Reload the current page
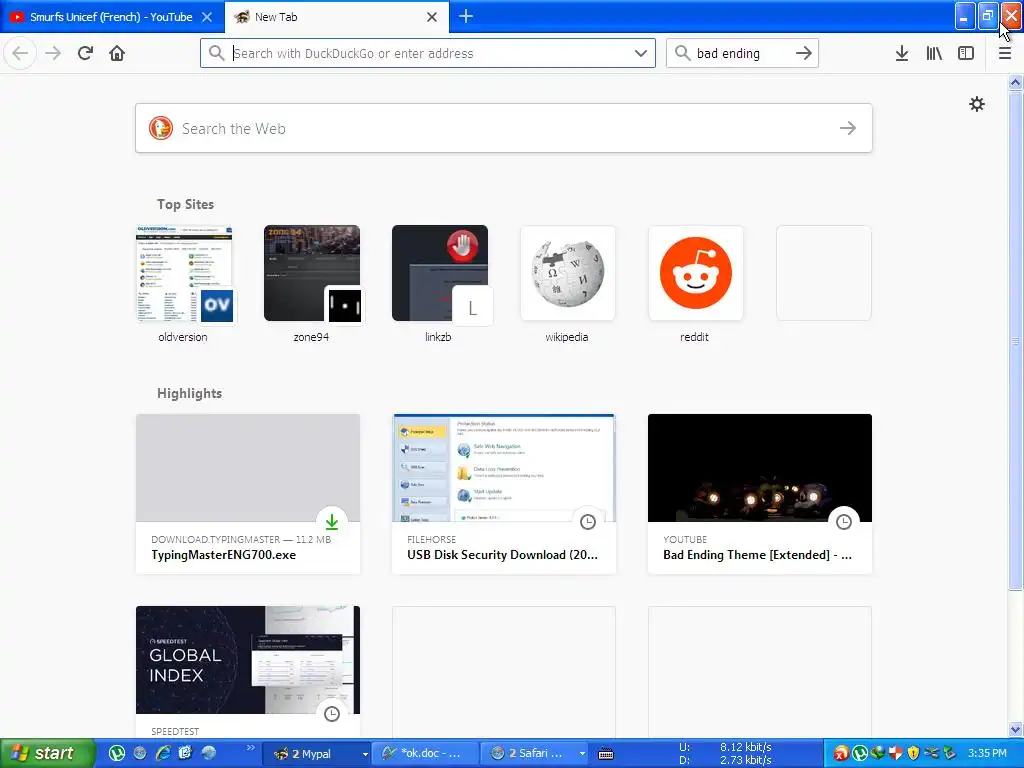Viewport: 1024px width, 768px height. coord(85,53)
